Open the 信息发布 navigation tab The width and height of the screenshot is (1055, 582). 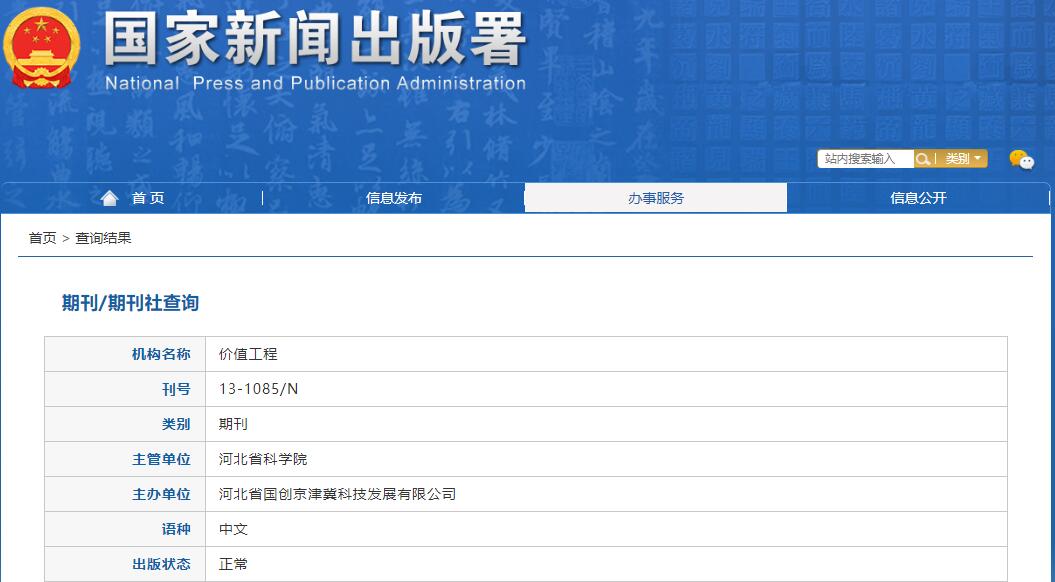(x=393, y=198)
